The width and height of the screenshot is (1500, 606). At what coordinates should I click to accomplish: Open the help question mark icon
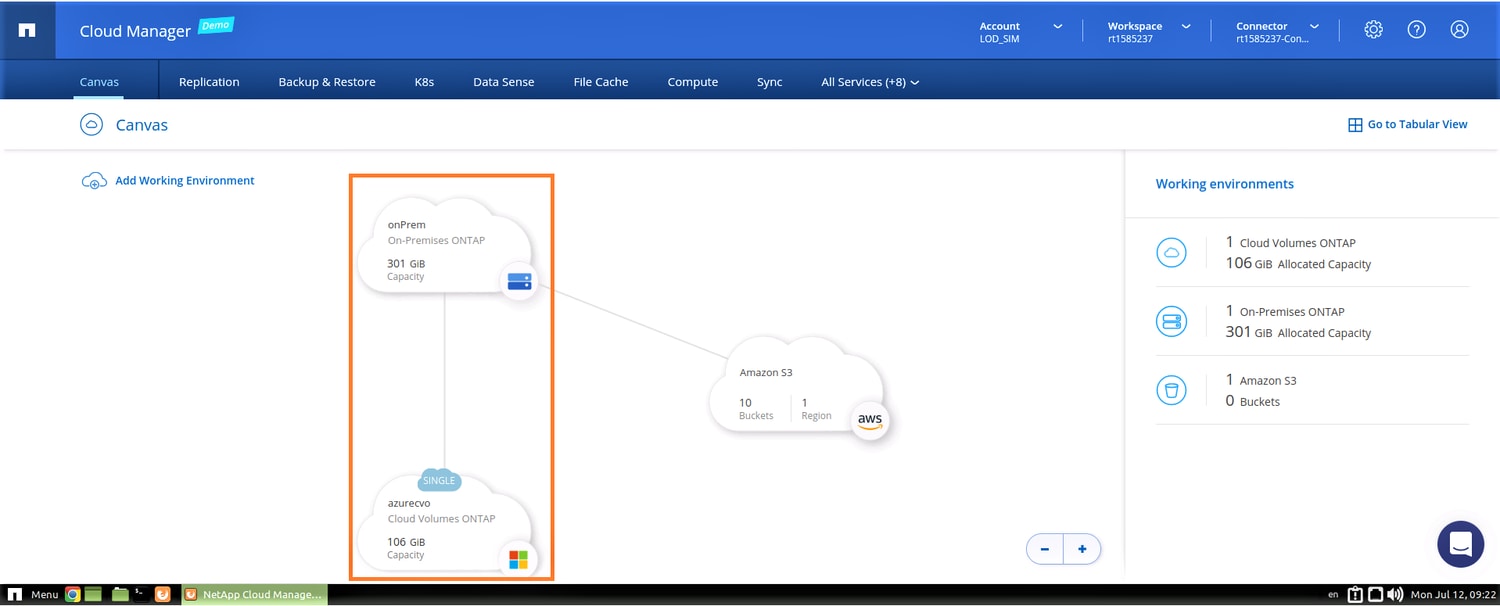coord(1416,29)
